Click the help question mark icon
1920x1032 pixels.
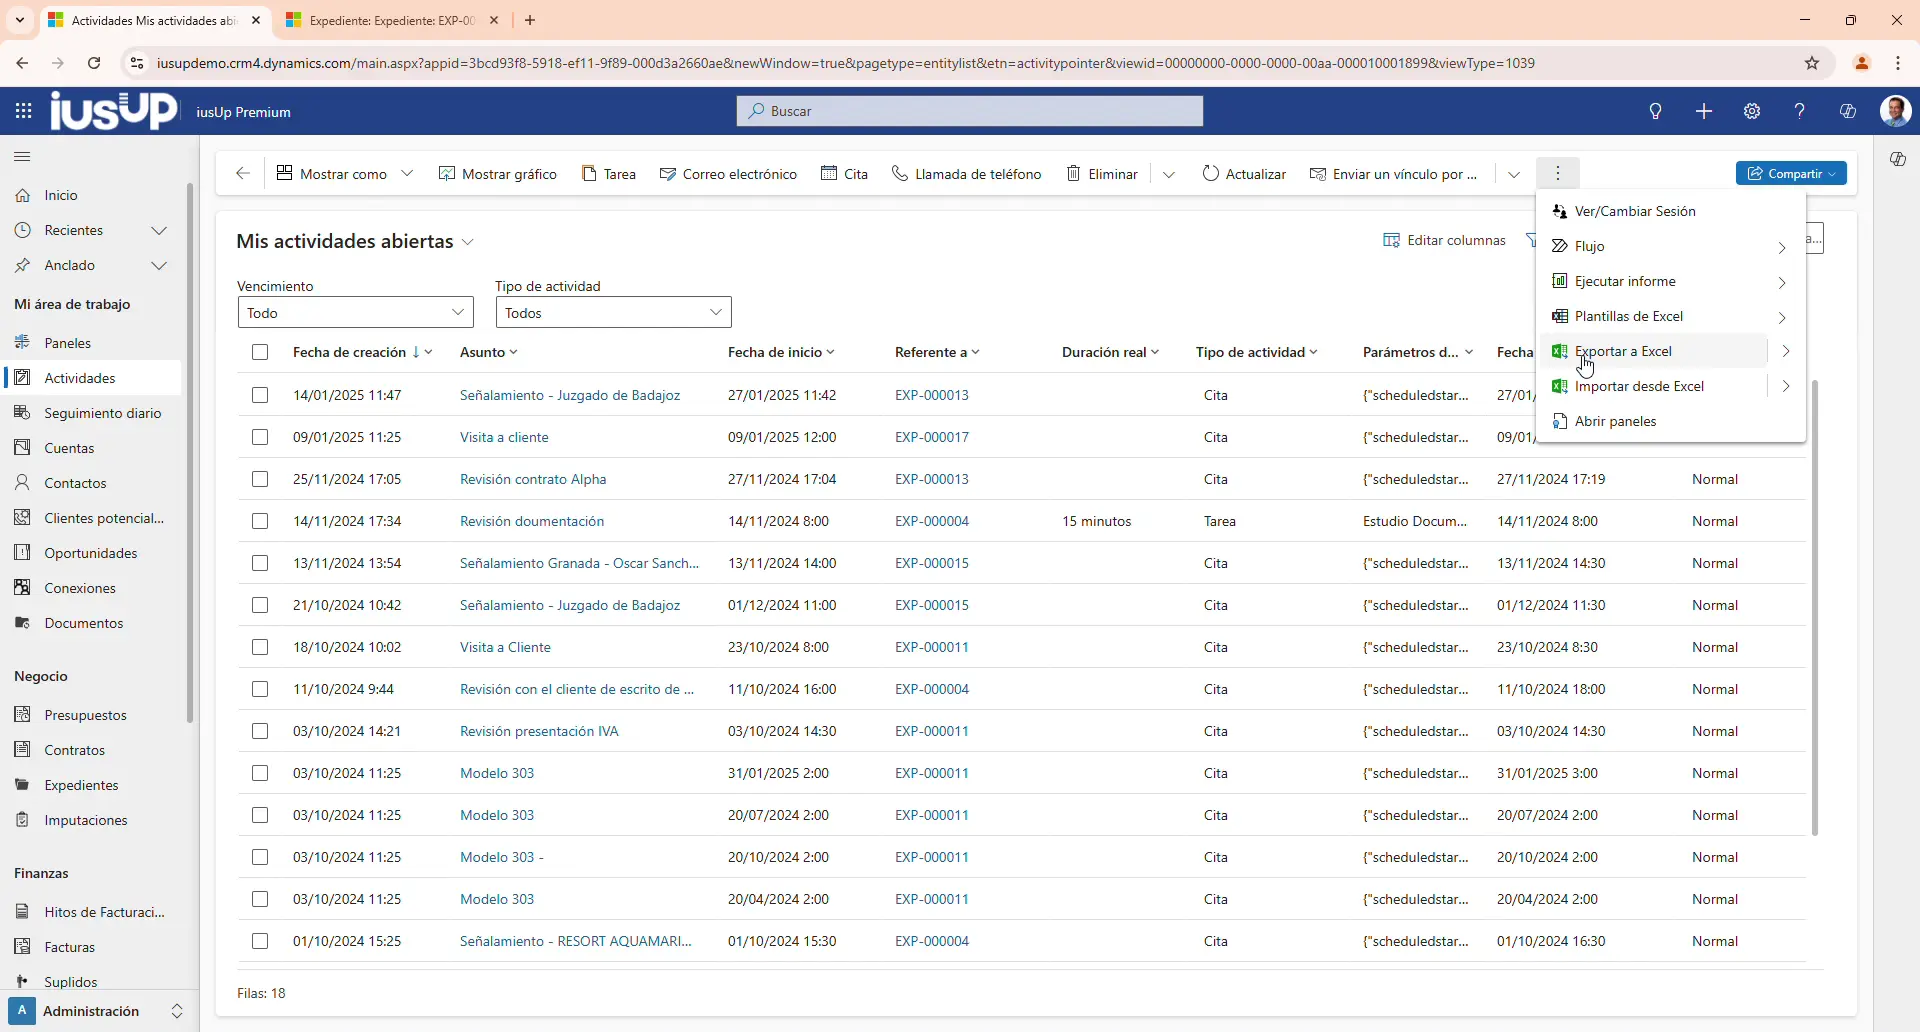point(1800,111)
